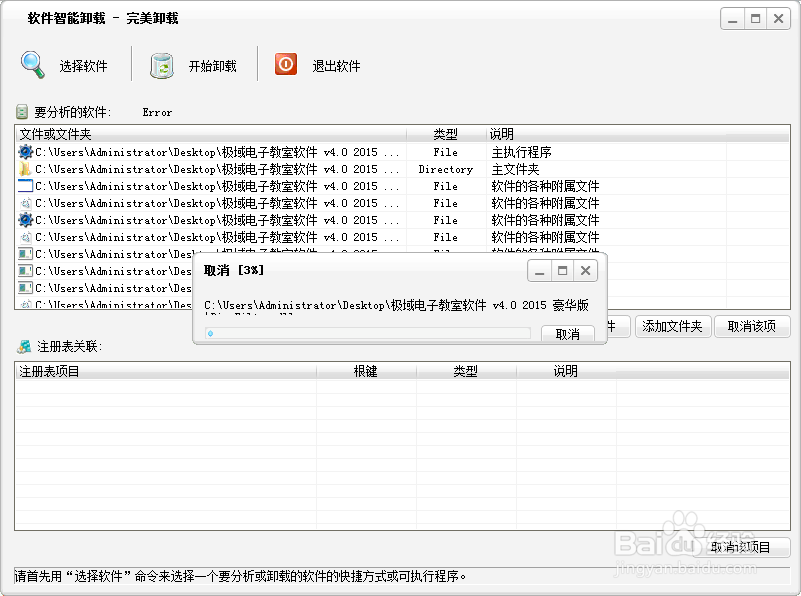
Task: Select the Directory type row 主文件夹
Action: point(403,169)
